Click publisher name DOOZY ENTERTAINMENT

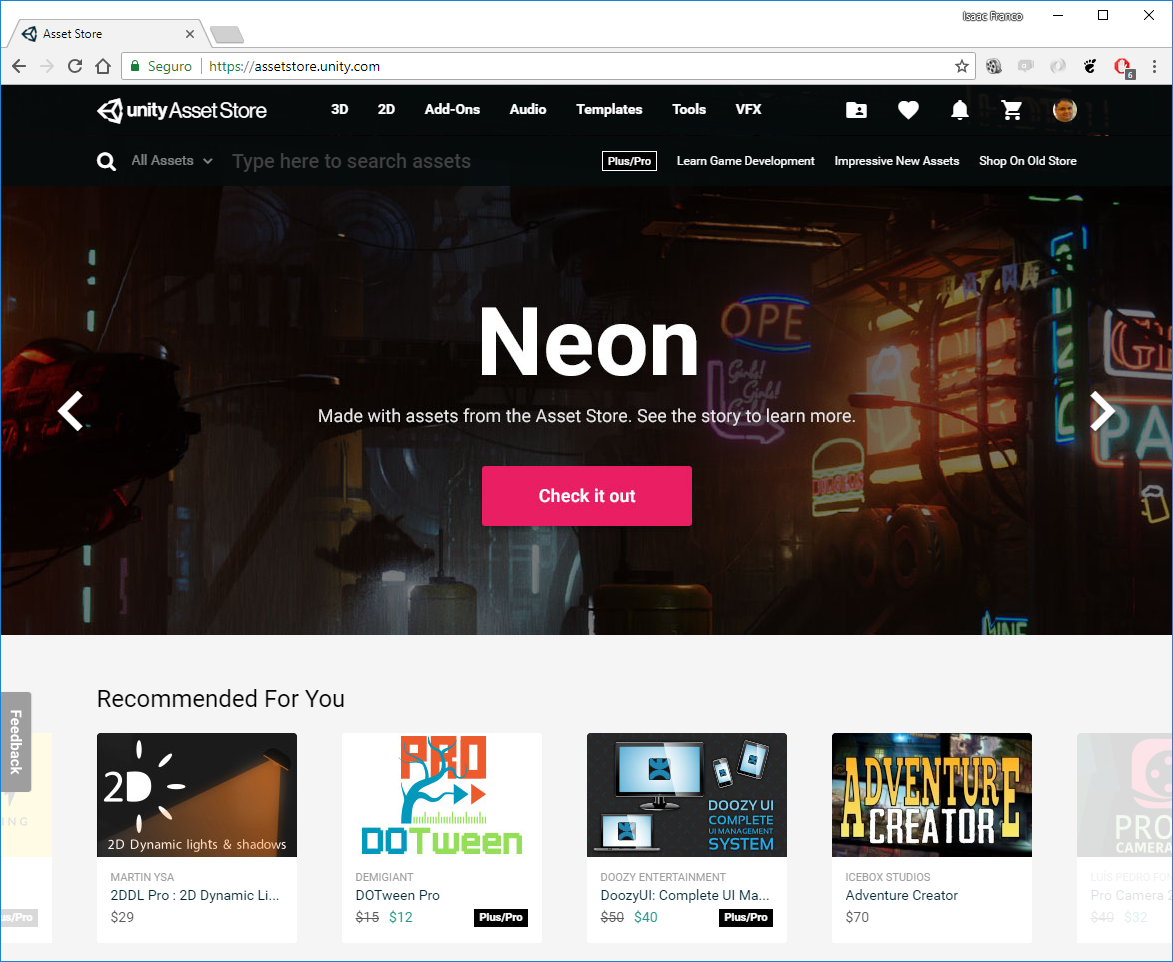point(663,877)
